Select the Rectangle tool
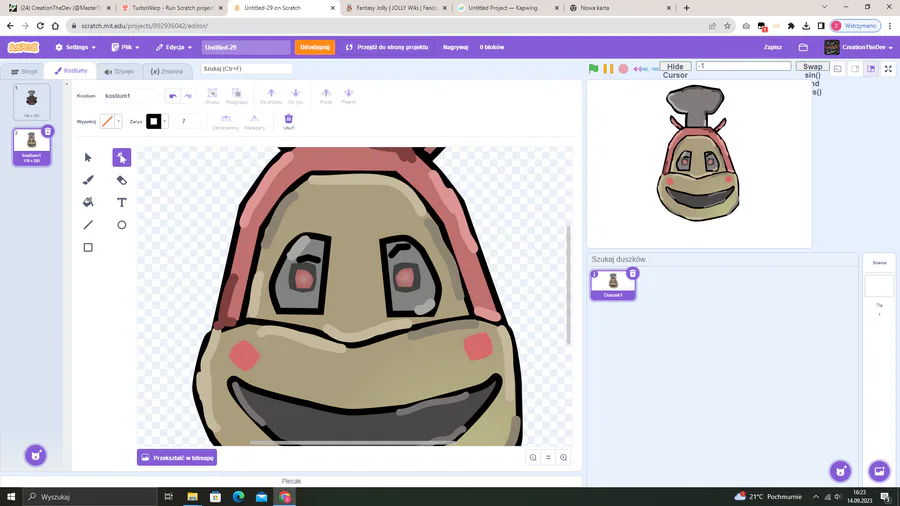The height and width of the screenshot is (506, 900). (x=88, y=247)
